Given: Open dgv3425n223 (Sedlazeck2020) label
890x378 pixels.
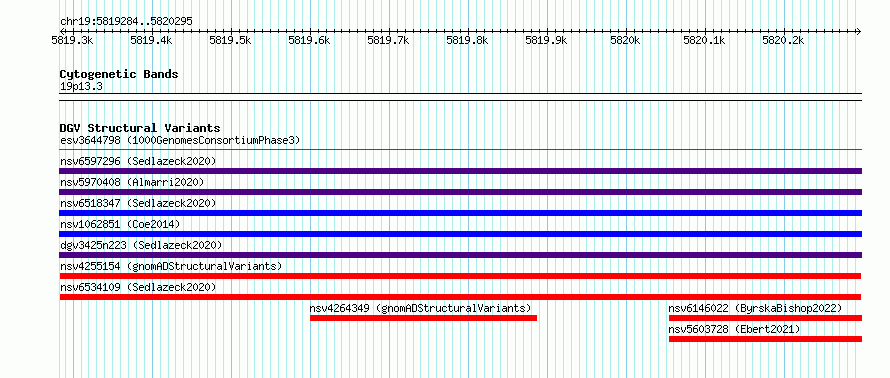Looking at the screenshot, I should pos(141,245).
